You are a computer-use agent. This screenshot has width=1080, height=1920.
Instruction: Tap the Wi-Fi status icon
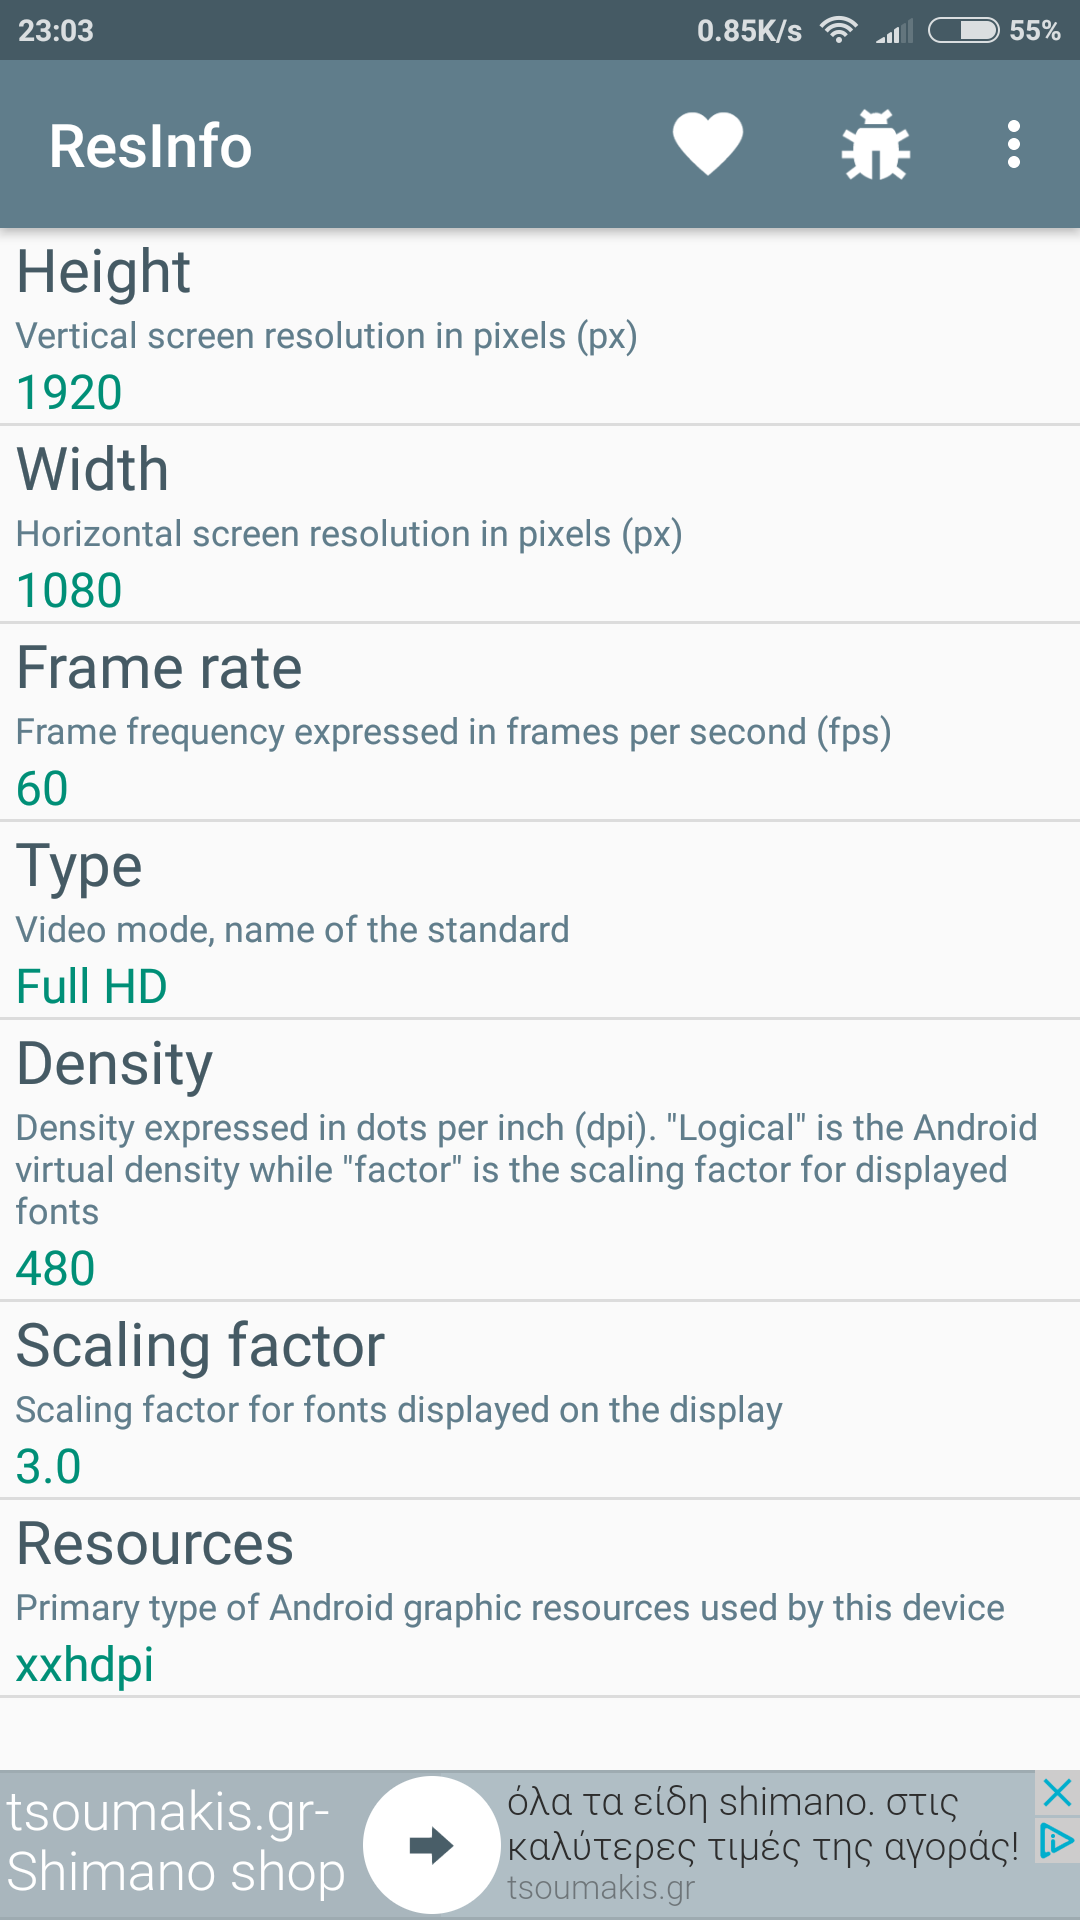[838, 30]
